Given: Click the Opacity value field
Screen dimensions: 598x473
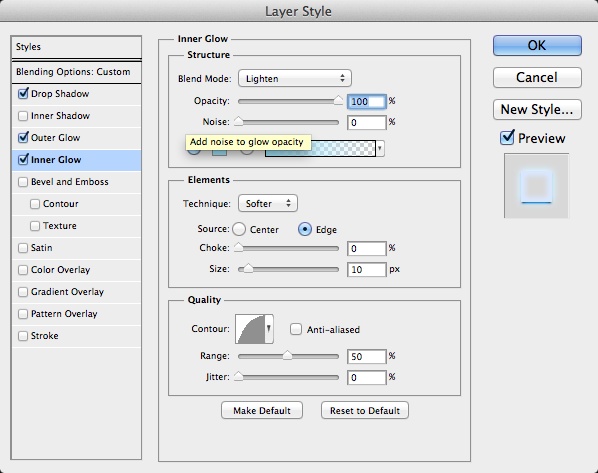Looking at the screenshot, I should point(367,101).
